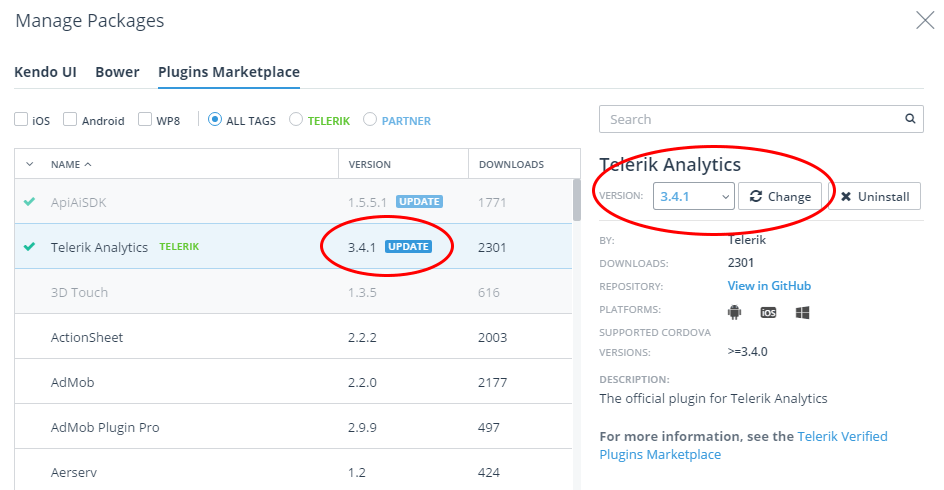944x490 pixels.
Task: Open the version 3.4.1 dropdown
Action: (x=694, y=196)
